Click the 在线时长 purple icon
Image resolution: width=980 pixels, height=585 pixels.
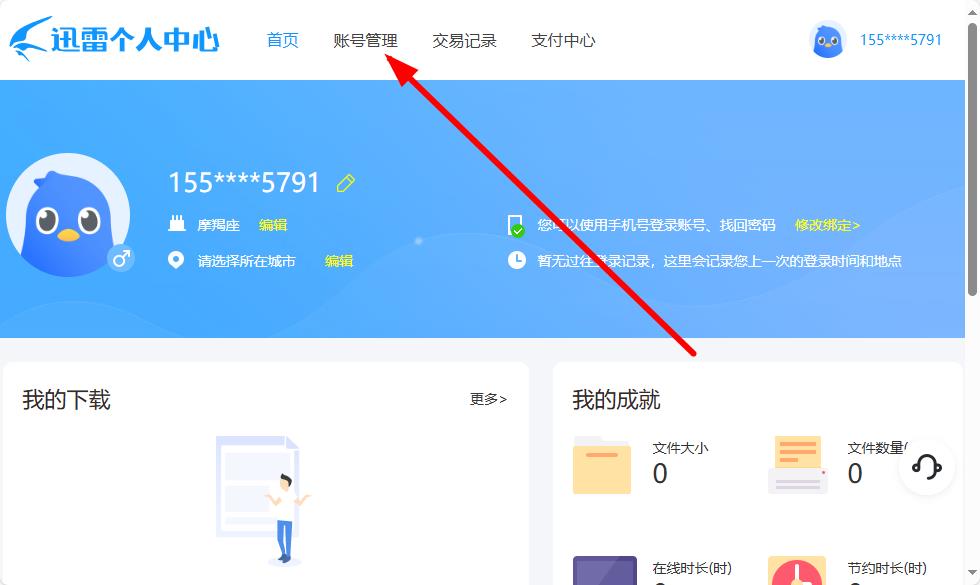pyautogui.click(x=605, y=570)
